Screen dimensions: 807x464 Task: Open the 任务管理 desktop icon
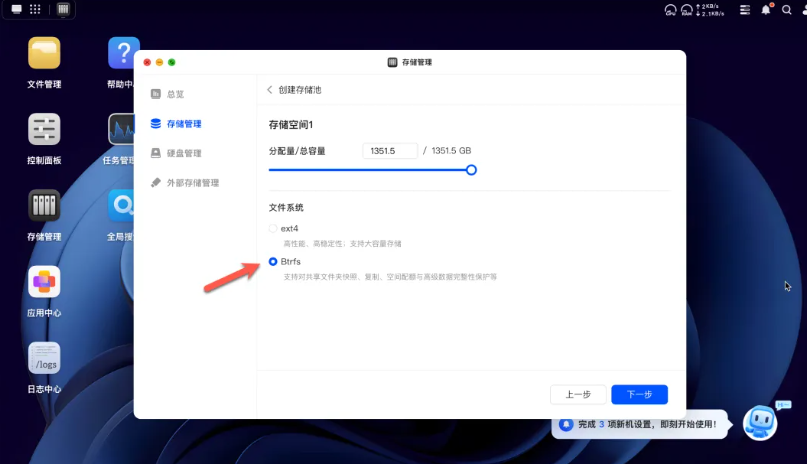121,129
